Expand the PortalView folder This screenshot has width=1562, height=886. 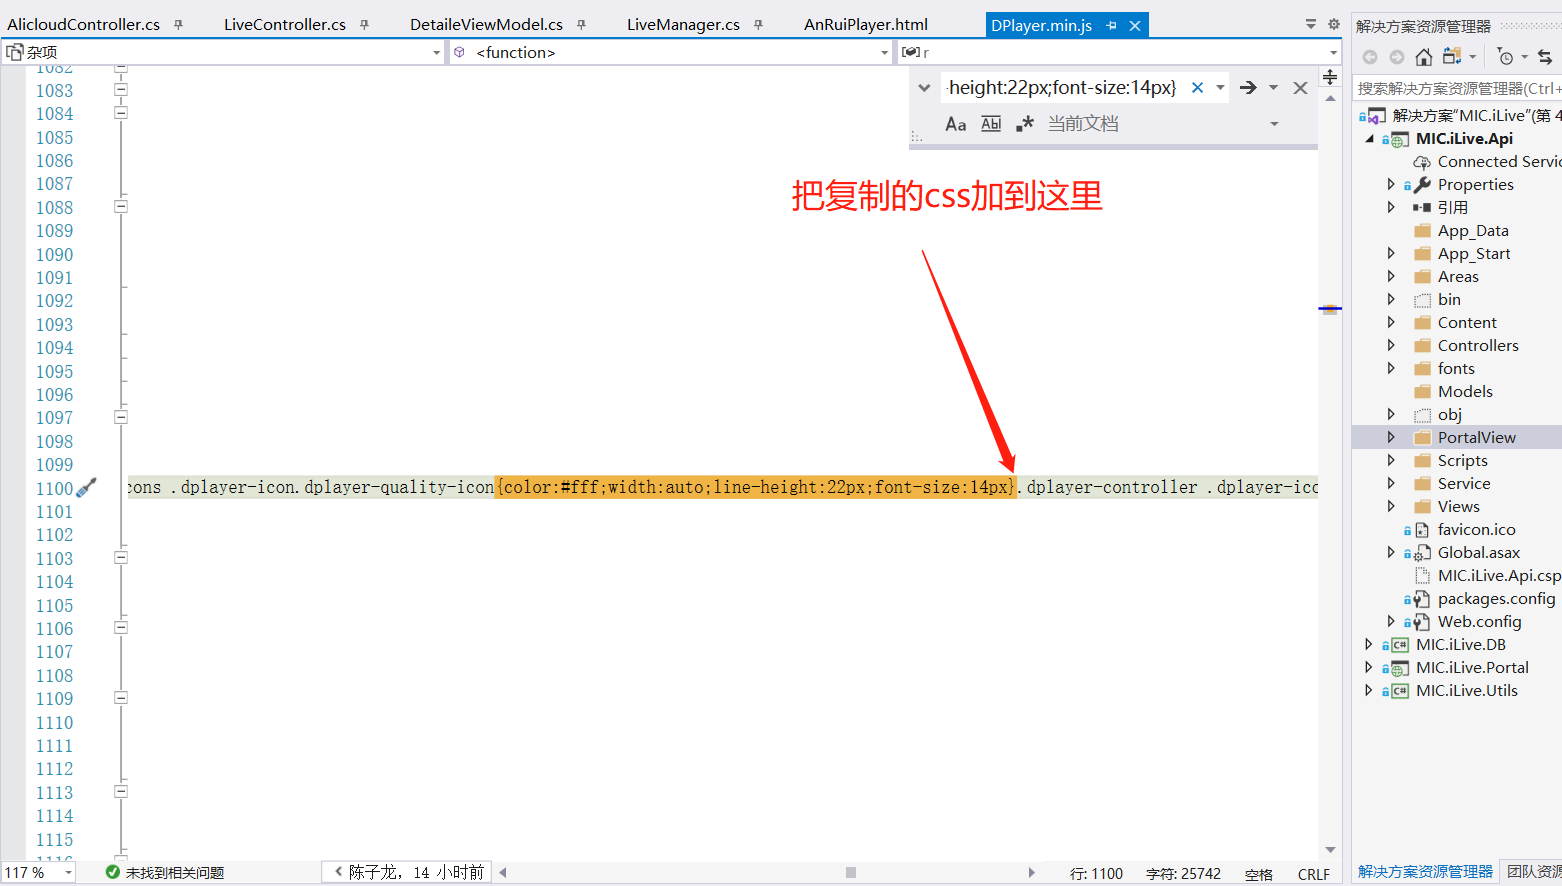(1391, 437)
